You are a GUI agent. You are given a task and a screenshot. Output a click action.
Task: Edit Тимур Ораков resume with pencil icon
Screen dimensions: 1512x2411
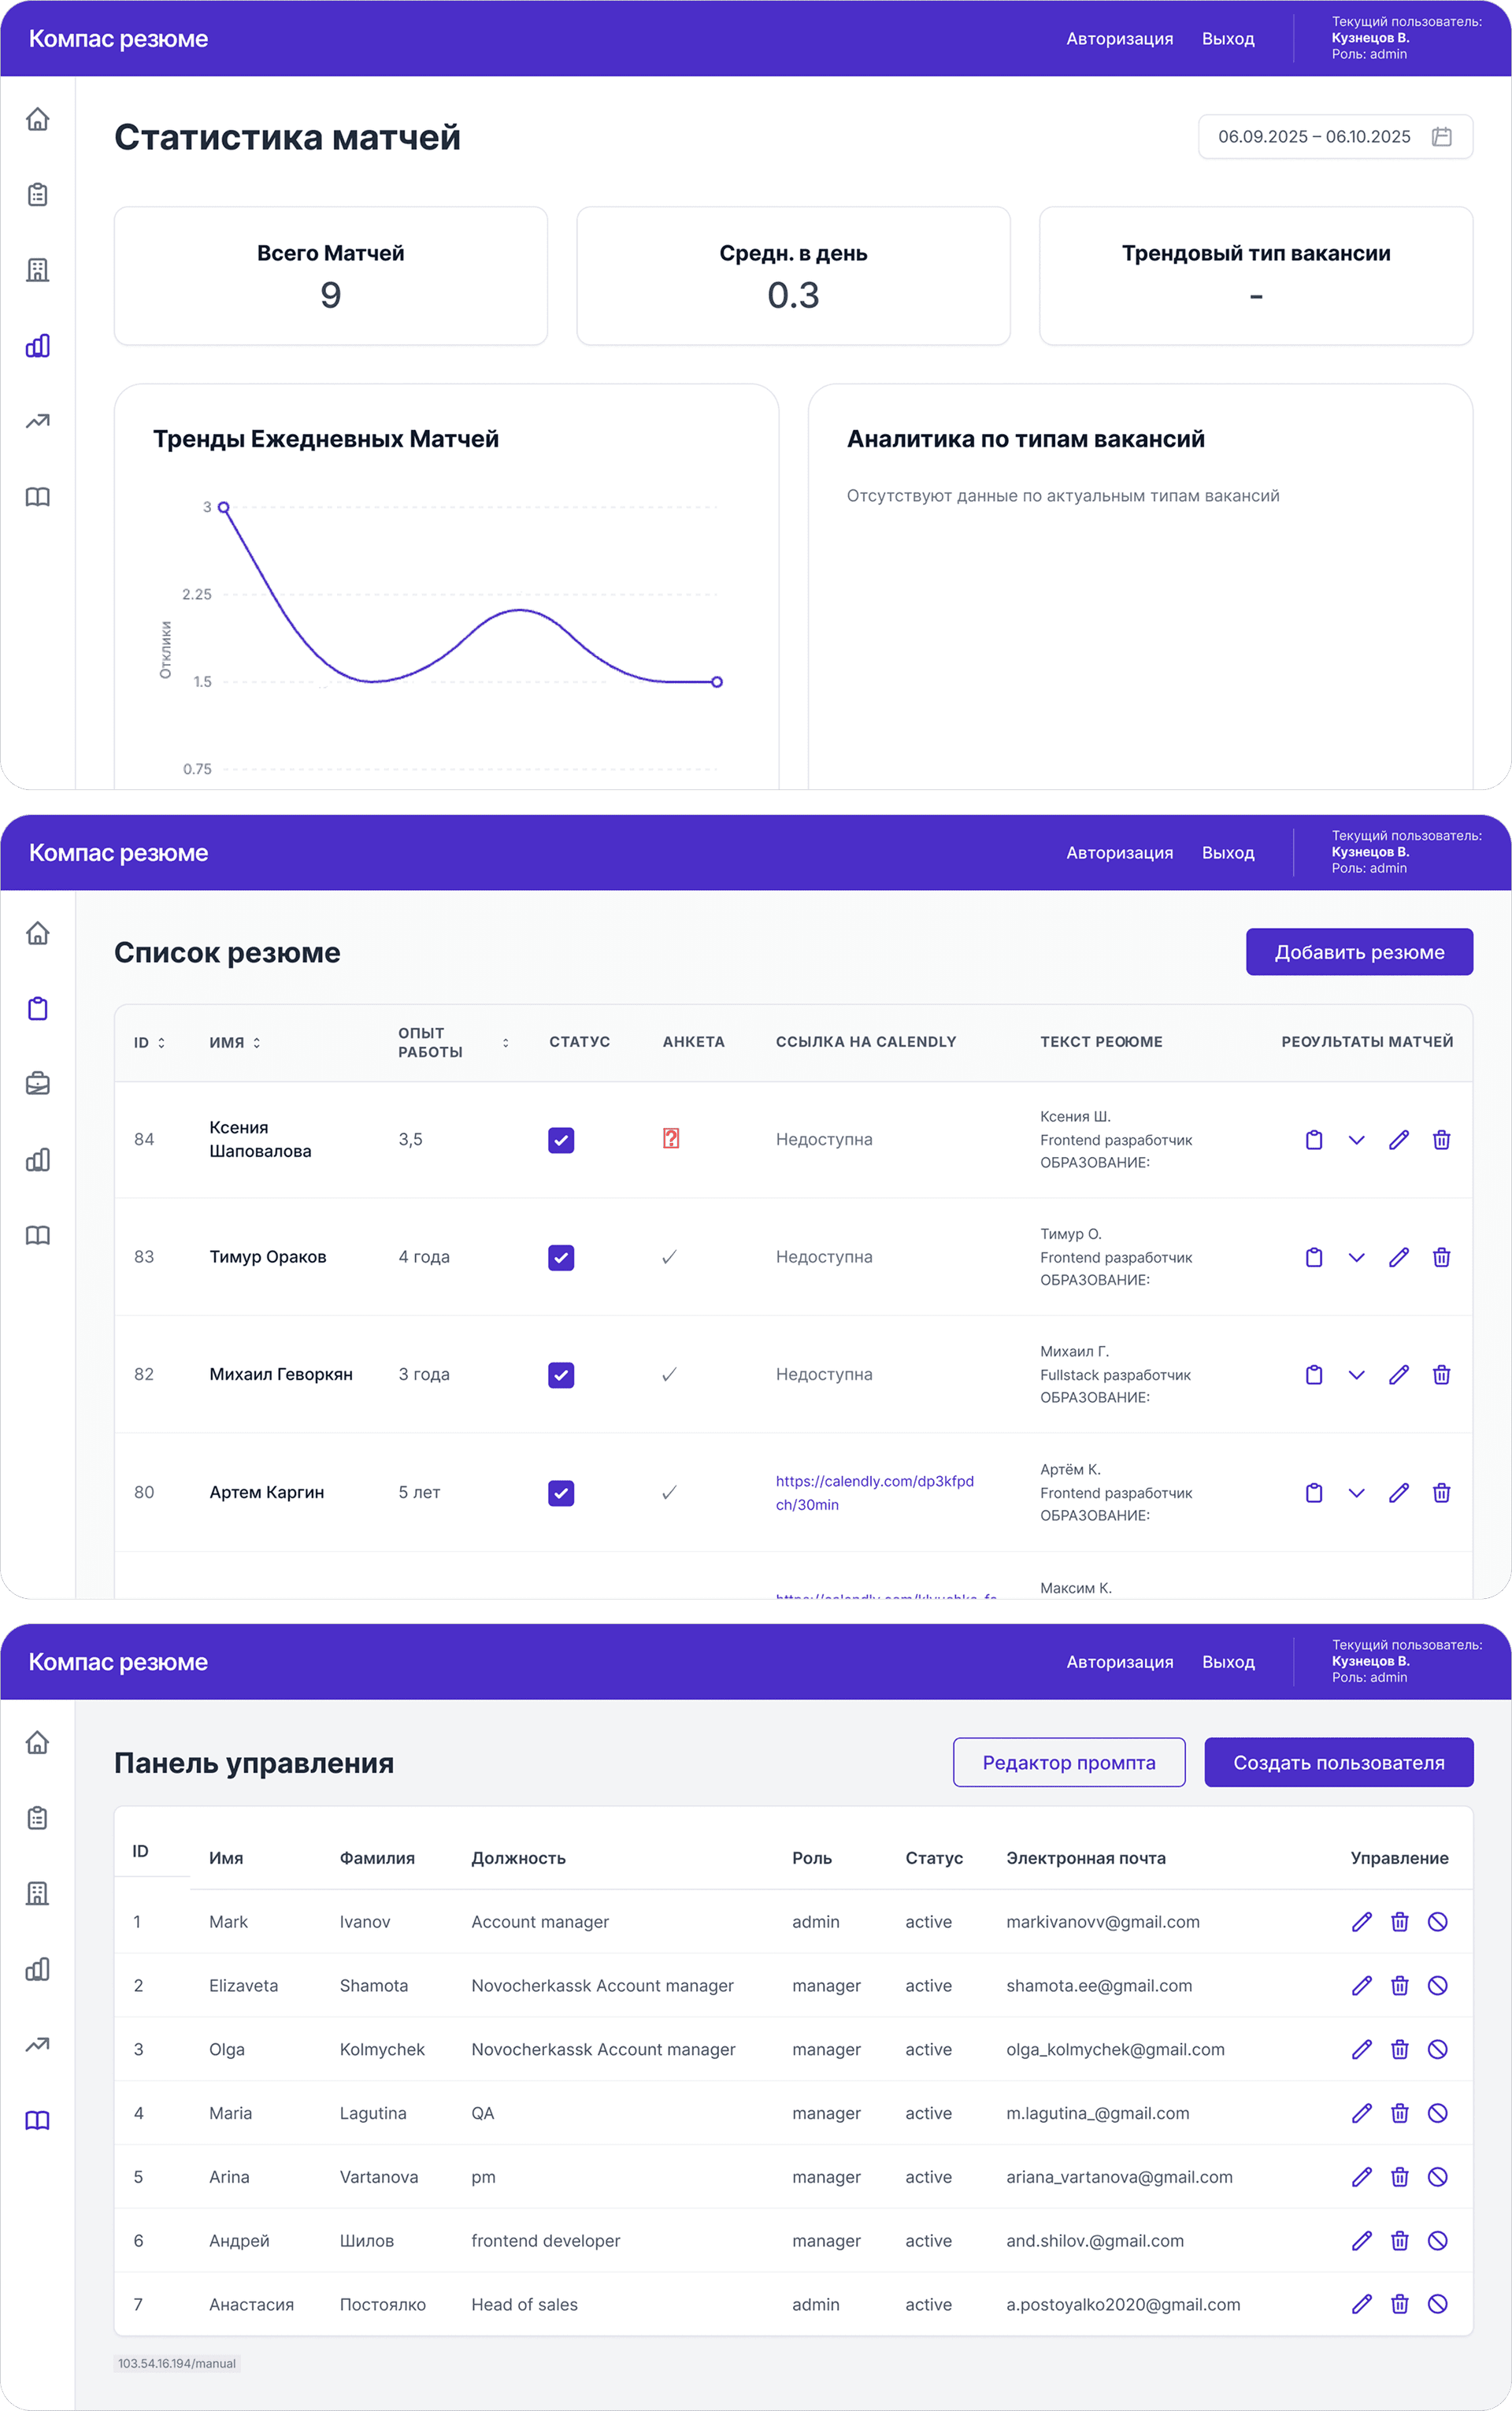coord(1398,1257)
